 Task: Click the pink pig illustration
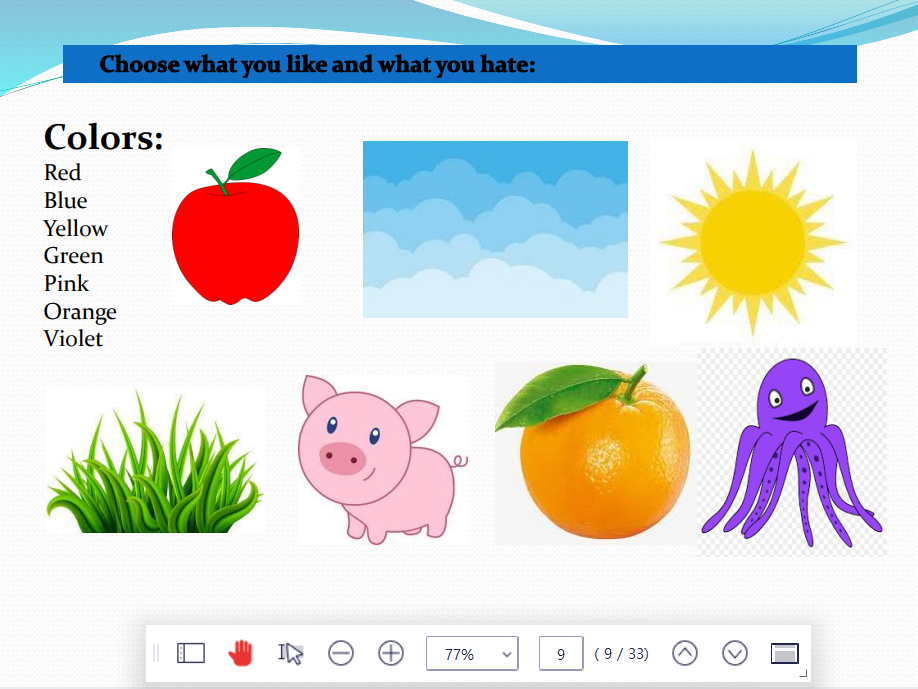(x=381, y=460)
